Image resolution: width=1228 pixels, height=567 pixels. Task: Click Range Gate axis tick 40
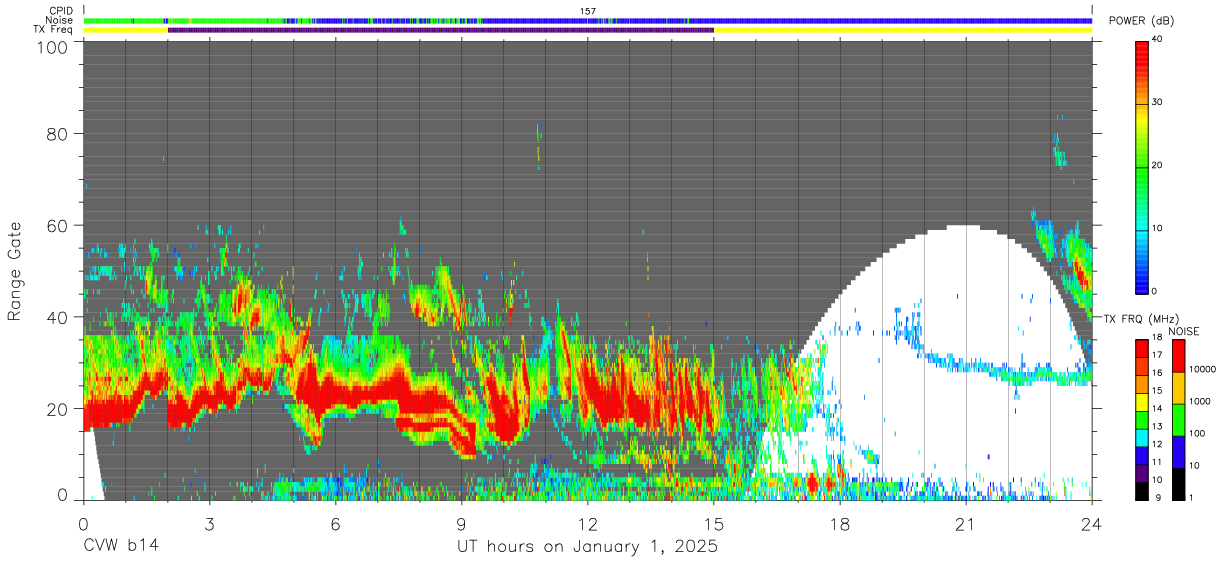pyautogui.click(x=59, y=317)
